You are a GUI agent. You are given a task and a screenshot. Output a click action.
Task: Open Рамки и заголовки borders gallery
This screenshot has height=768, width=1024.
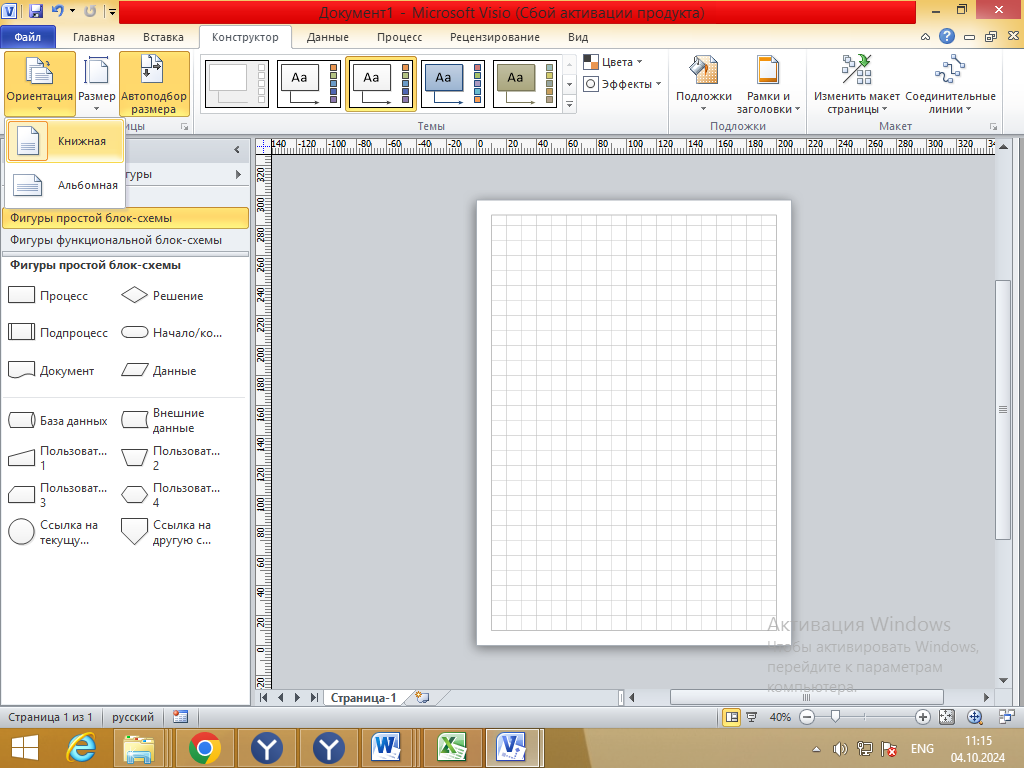pyautogui.click(x=768, y=84)
